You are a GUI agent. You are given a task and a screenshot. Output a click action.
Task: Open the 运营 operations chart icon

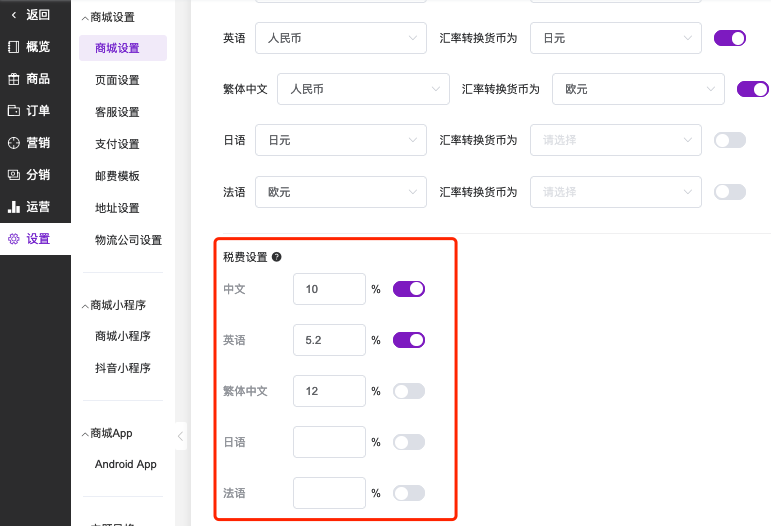tap(14, 207)
